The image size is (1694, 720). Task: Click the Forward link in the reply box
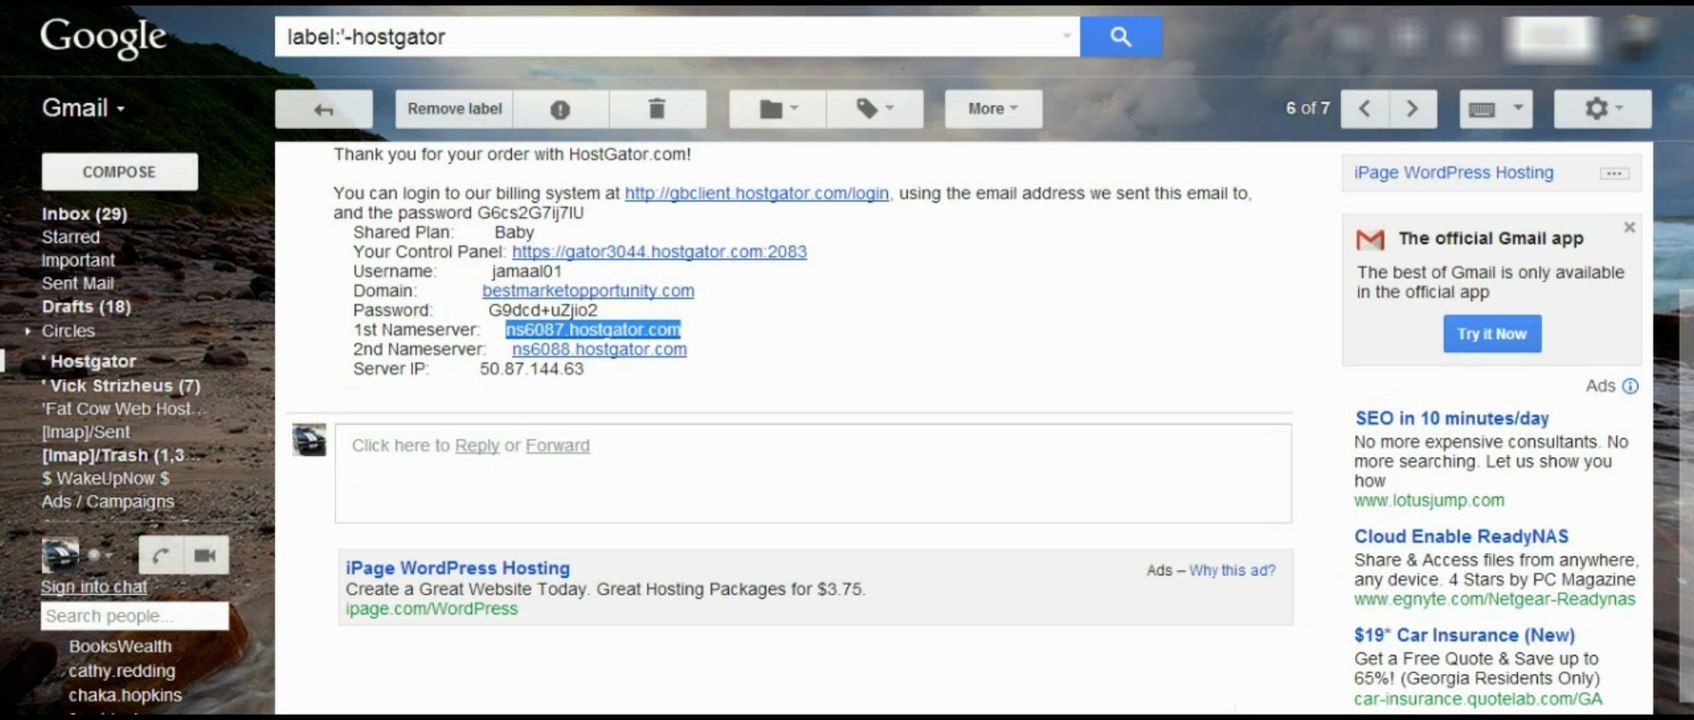[557, 445]
